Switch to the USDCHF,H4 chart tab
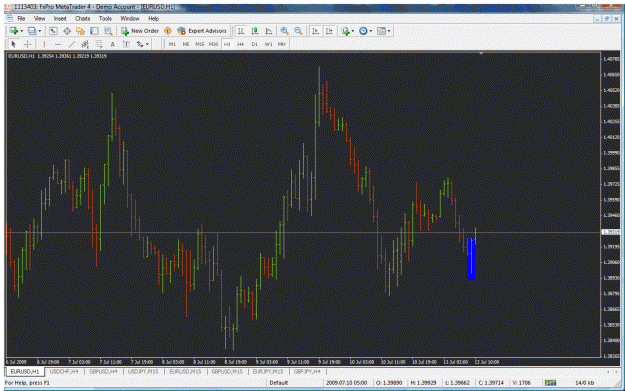 [64, 371]
